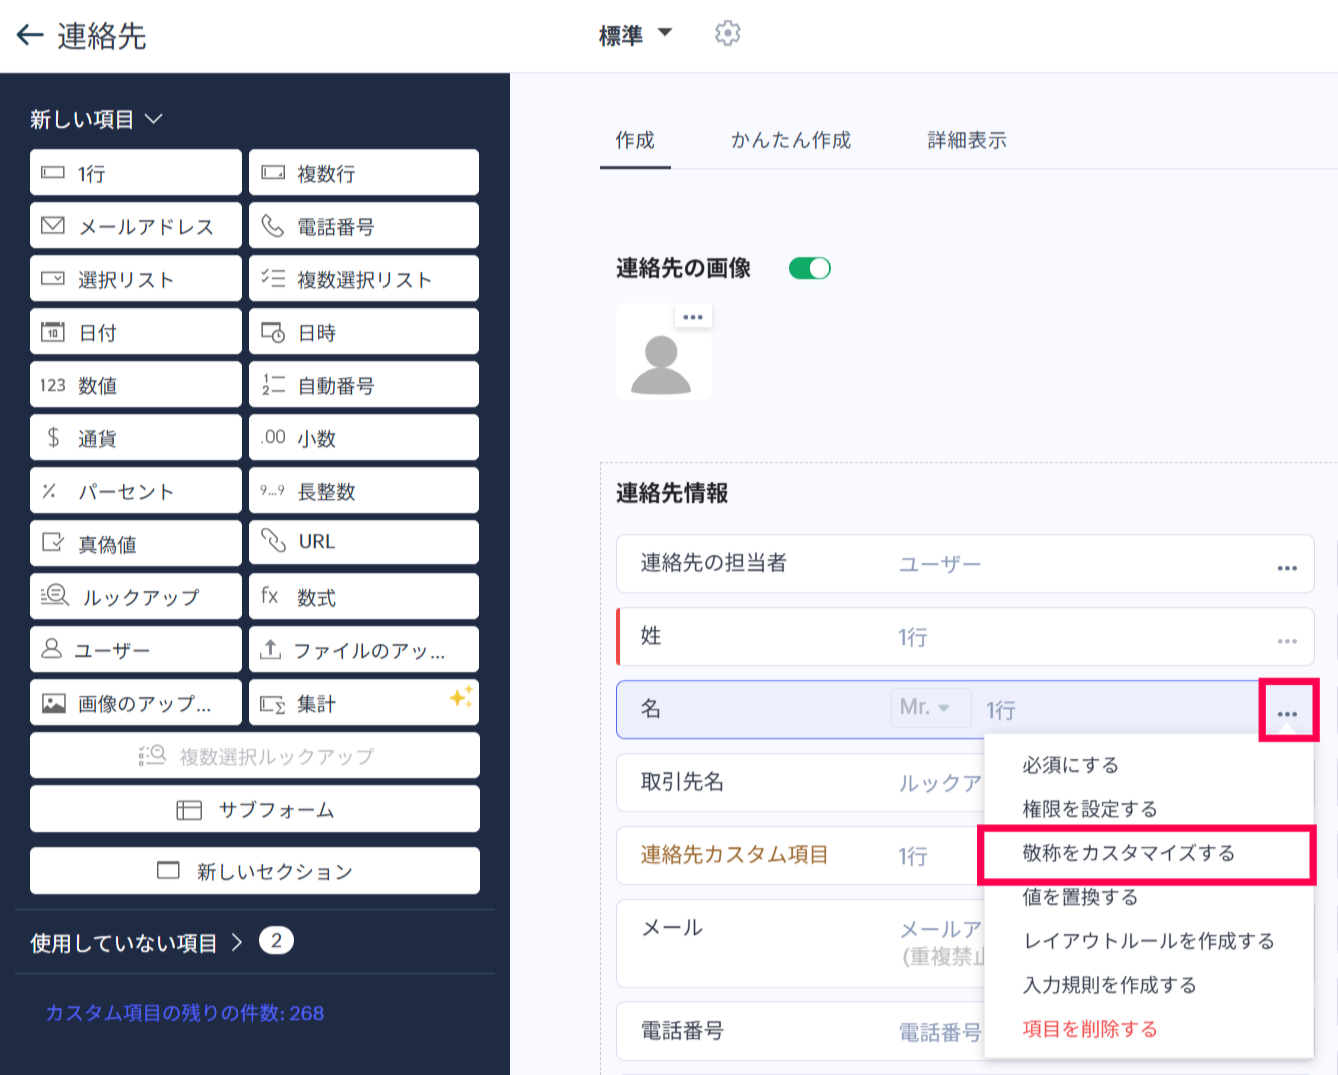Select the 電話番号 field type
This screenshot has width=1338, height=1075.
coord(364,226)
